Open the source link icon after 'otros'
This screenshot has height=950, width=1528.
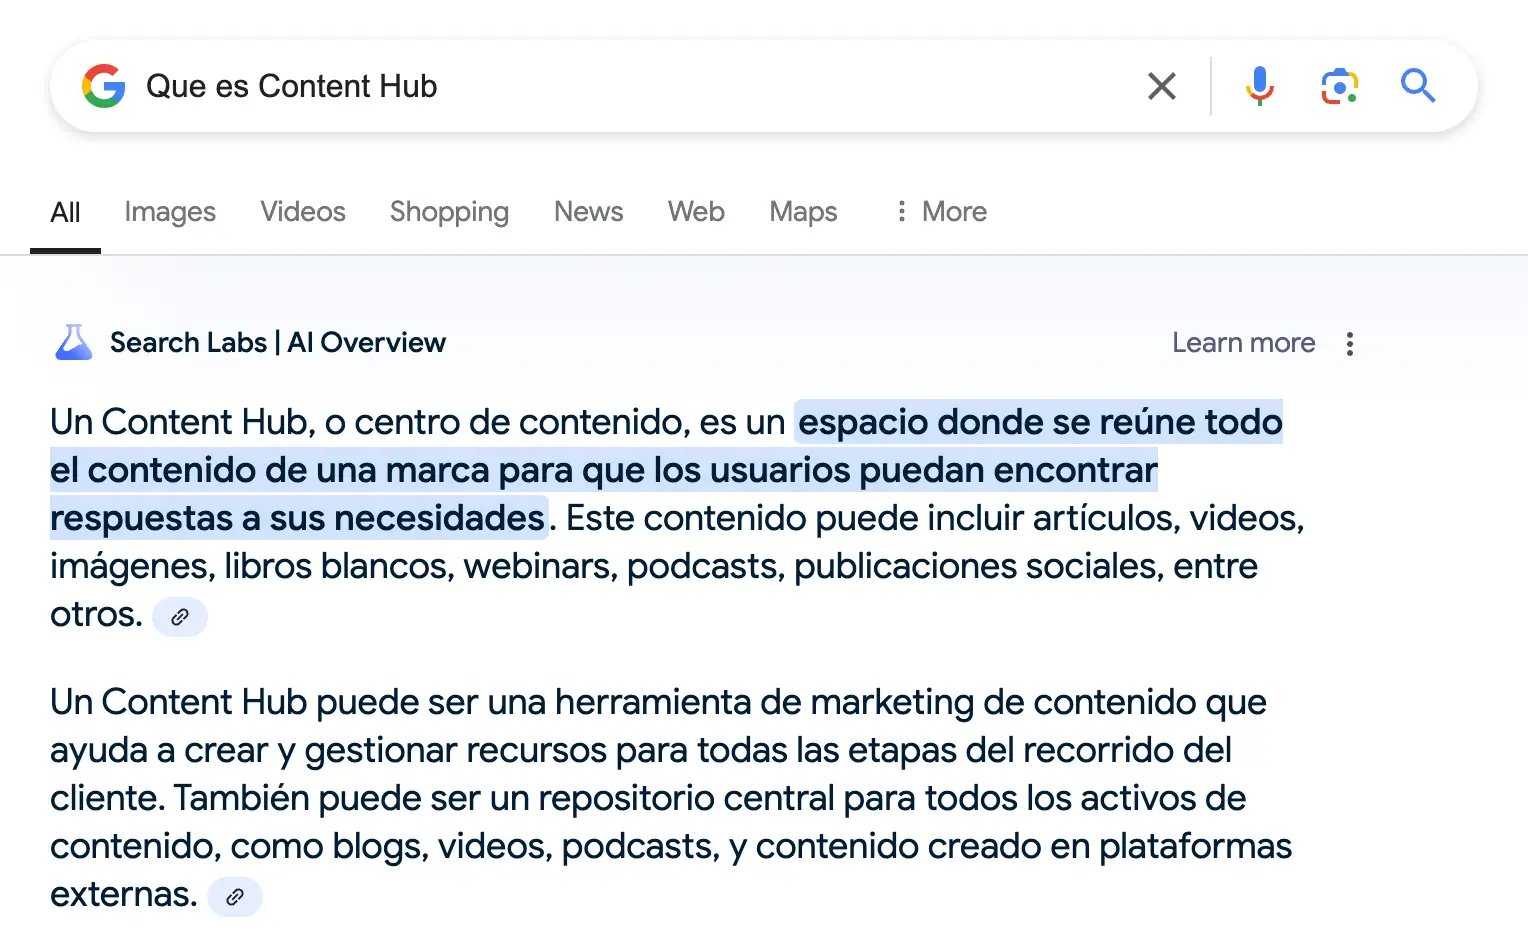coord(180,617)
